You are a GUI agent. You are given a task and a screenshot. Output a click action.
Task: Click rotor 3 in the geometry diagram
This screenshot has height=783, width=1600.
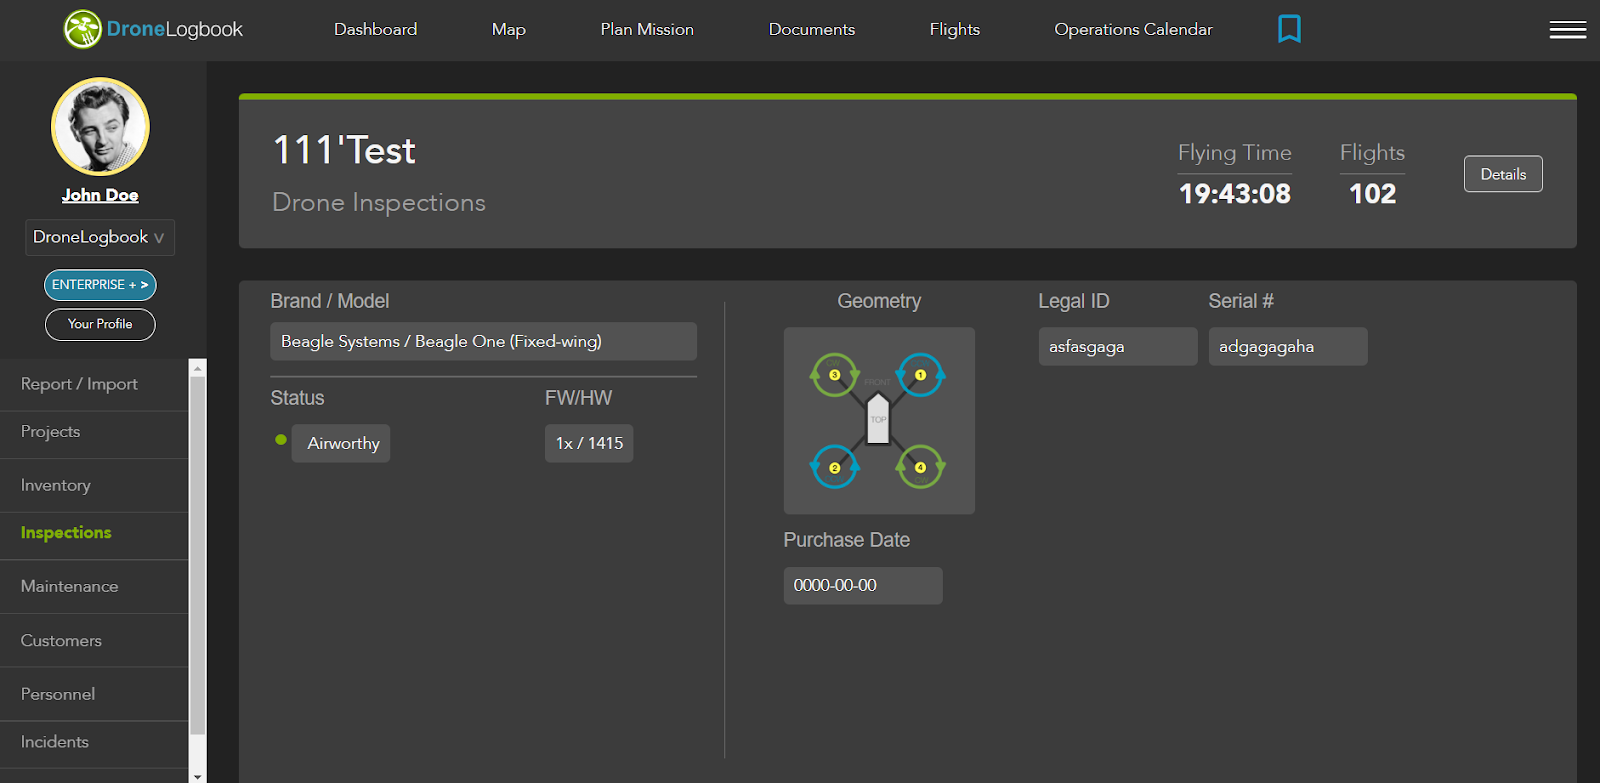tap(834, 375)
